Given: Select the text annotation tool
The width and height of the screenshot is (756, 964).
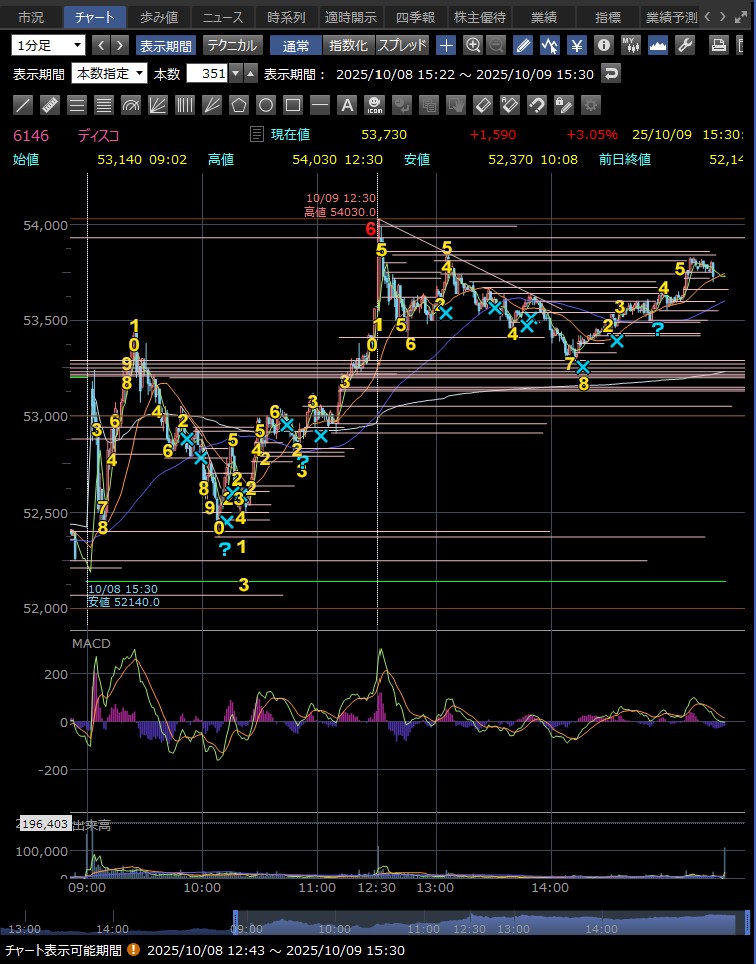Looking at the screenshot, I should [x=347, y=105].
